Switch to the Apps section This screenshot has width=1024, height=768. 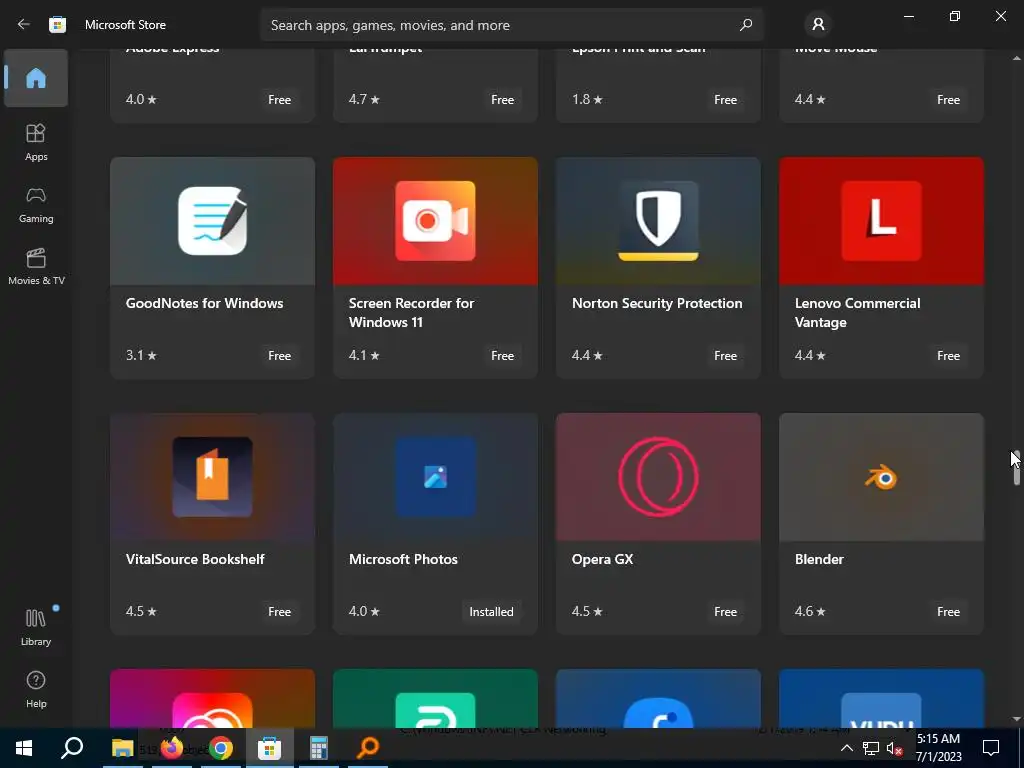(36, 142)
